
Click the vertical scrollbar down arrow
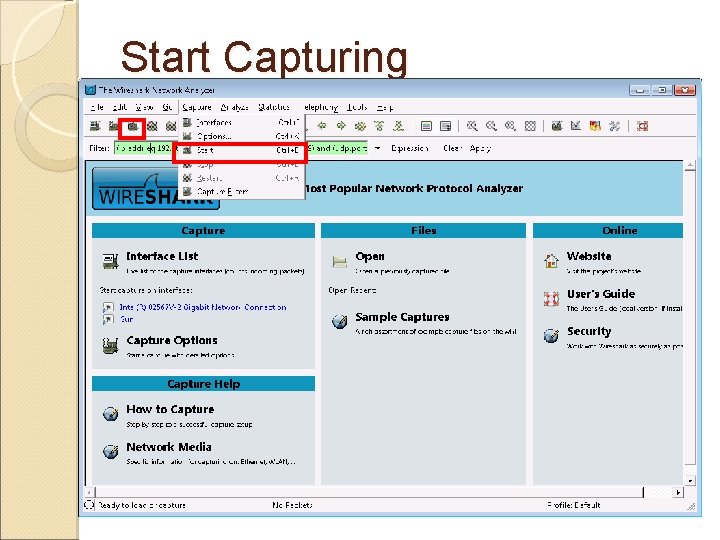690,481
